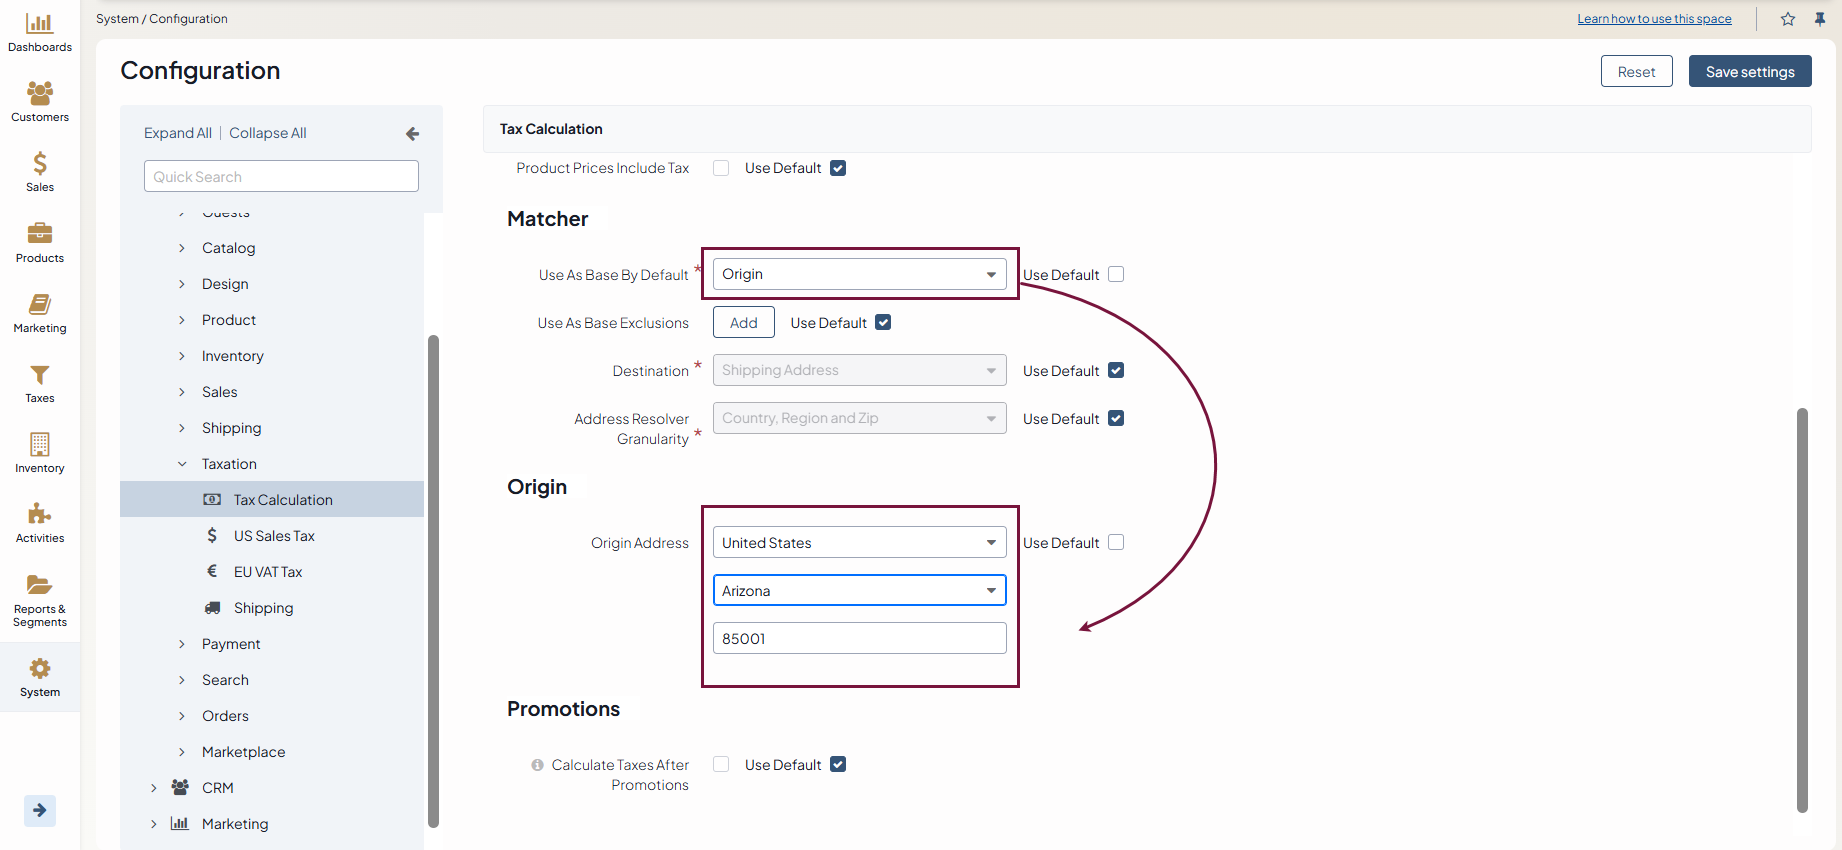Viewport: 1842px width, 850px height.
Task: Open the Learn how to use this space link
Action: coord(1654,19)
